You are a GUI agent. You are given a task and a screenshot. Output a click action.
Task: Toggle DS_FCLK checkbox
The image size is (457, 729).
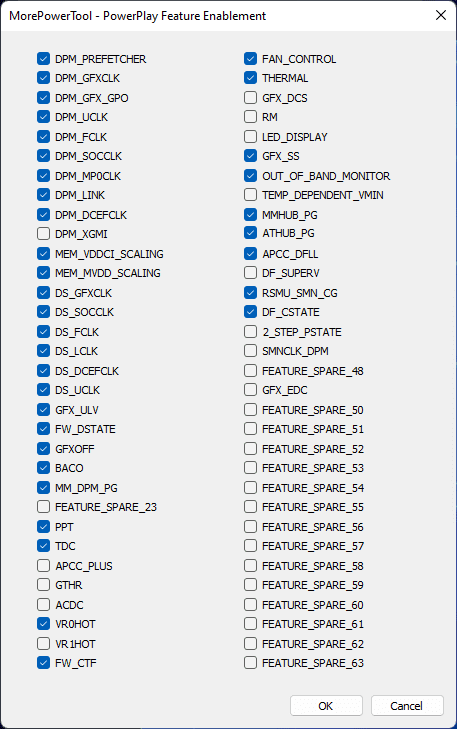pyautogui.click(x=43, y=332)
